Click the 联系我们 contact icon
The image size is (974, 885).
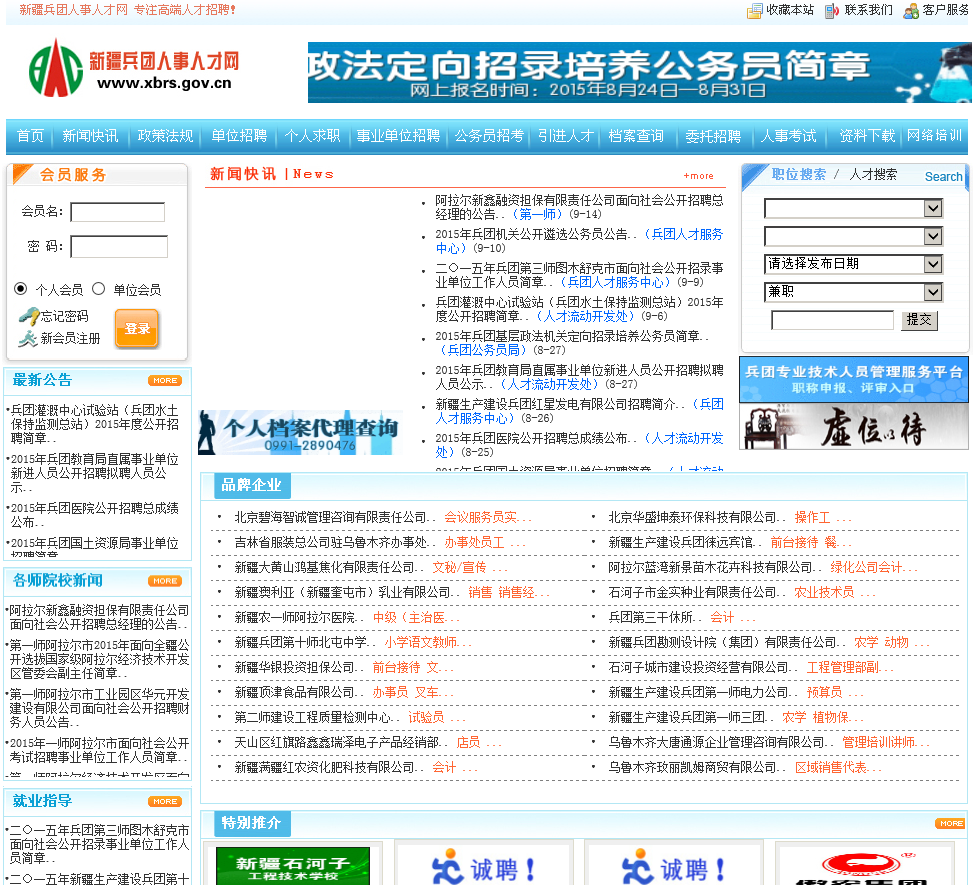click(832, 11)
